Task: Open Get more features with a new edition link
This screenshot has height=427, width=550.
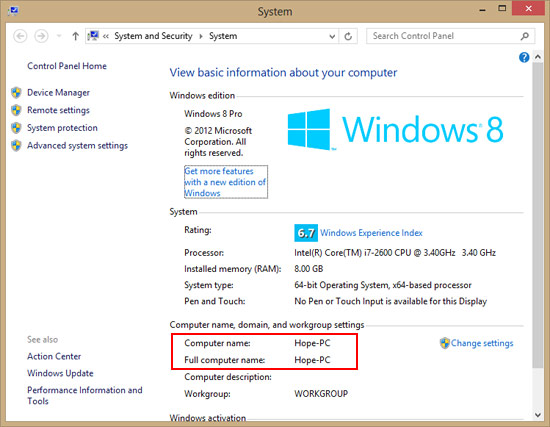Action: pyautogui.click(x=225, y=182)
